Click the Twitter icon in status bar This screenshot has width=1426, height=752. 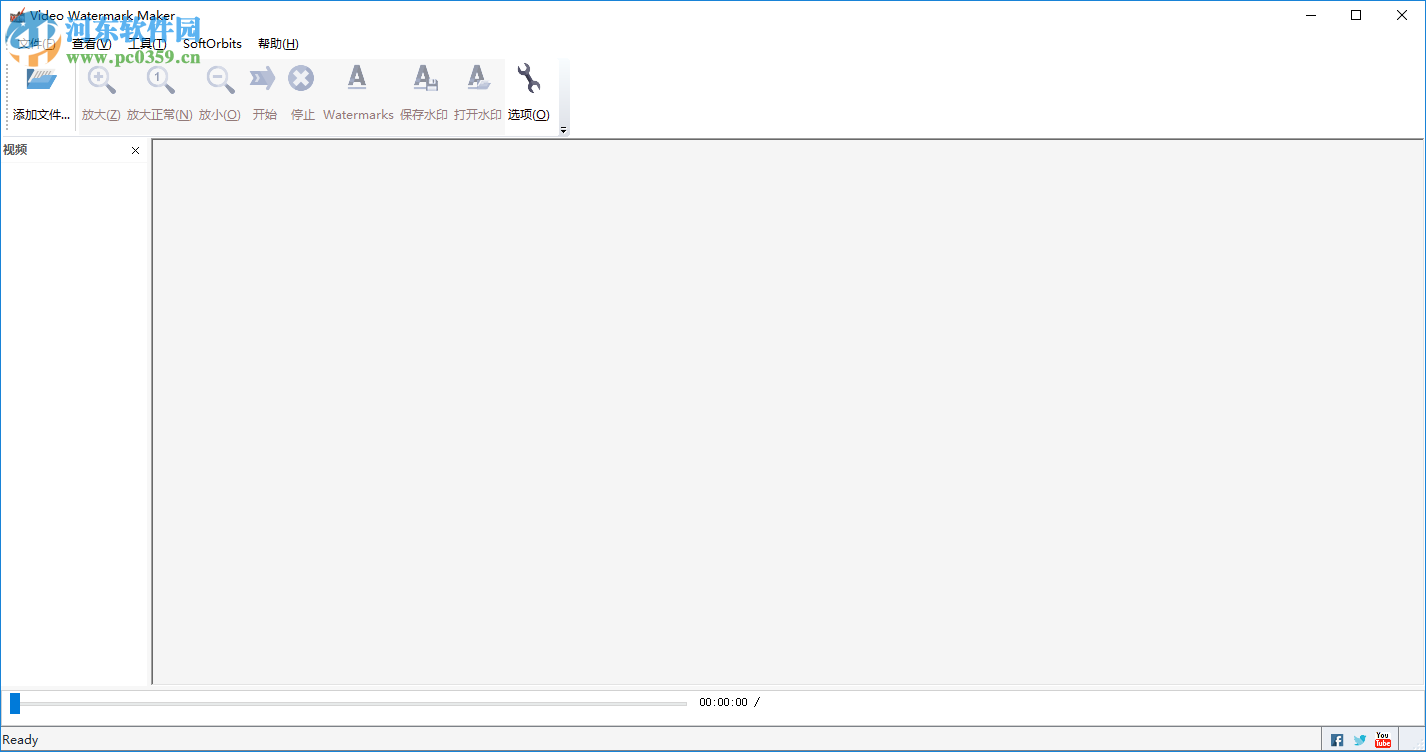tap(1359, 739)
